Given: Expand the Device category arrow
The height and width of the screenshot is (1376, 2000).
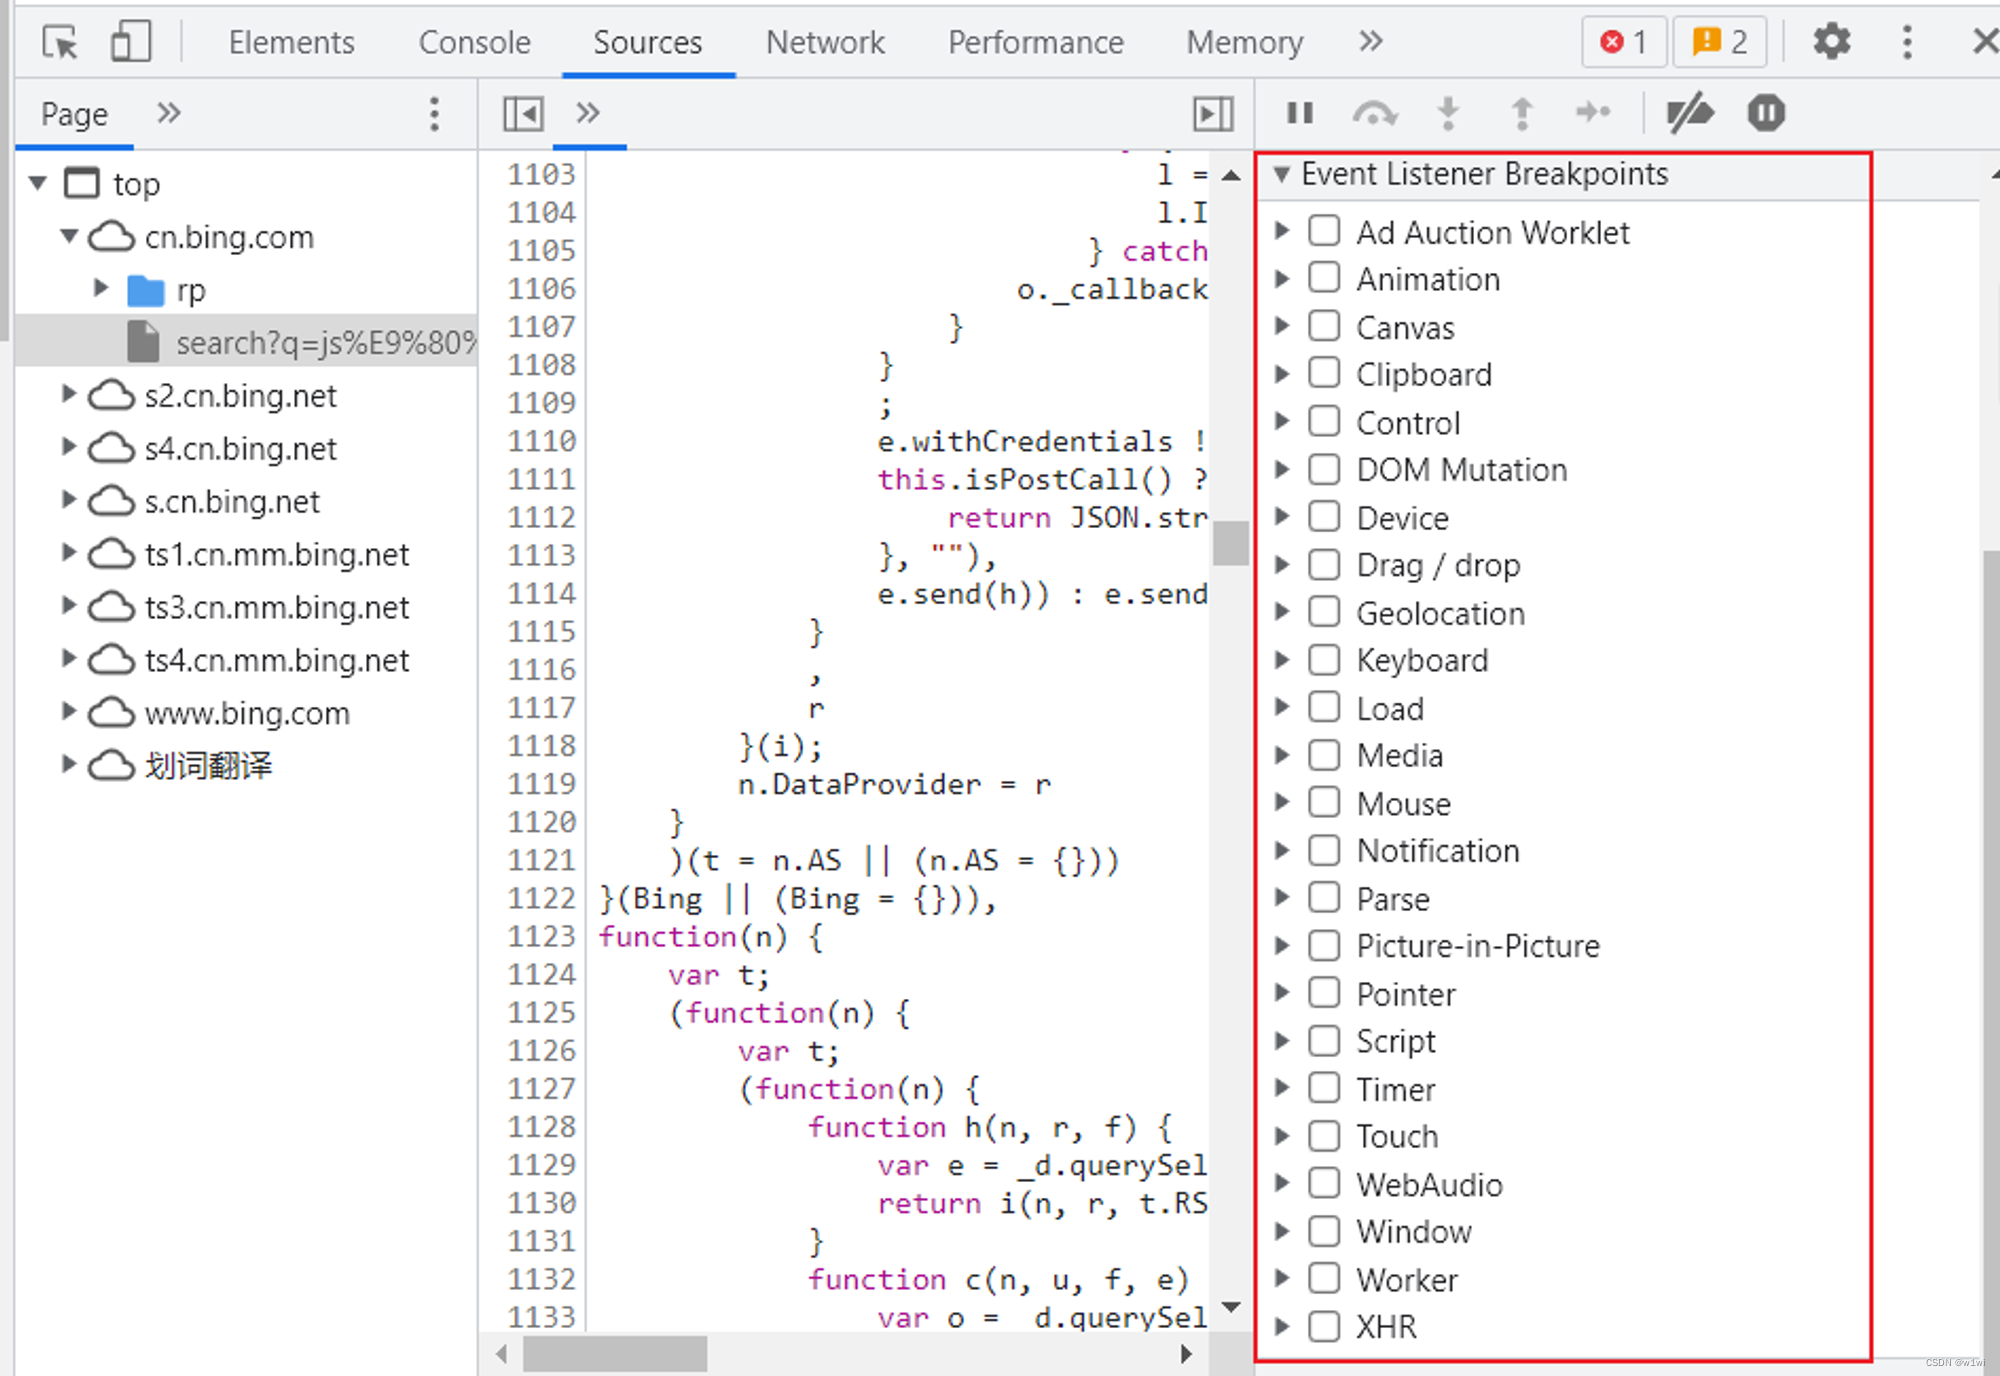Looking at the screenshot, I should coord(1282,517).
